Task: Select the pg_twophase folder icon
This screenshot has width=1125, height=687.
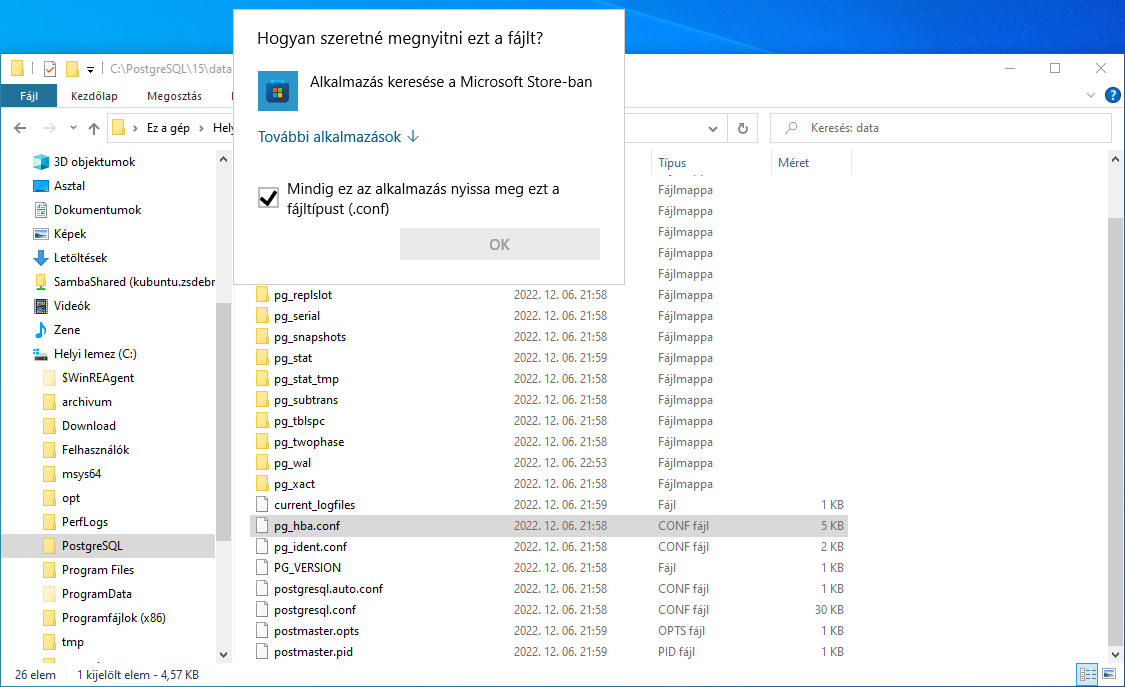Action: [x=263, y=442]
